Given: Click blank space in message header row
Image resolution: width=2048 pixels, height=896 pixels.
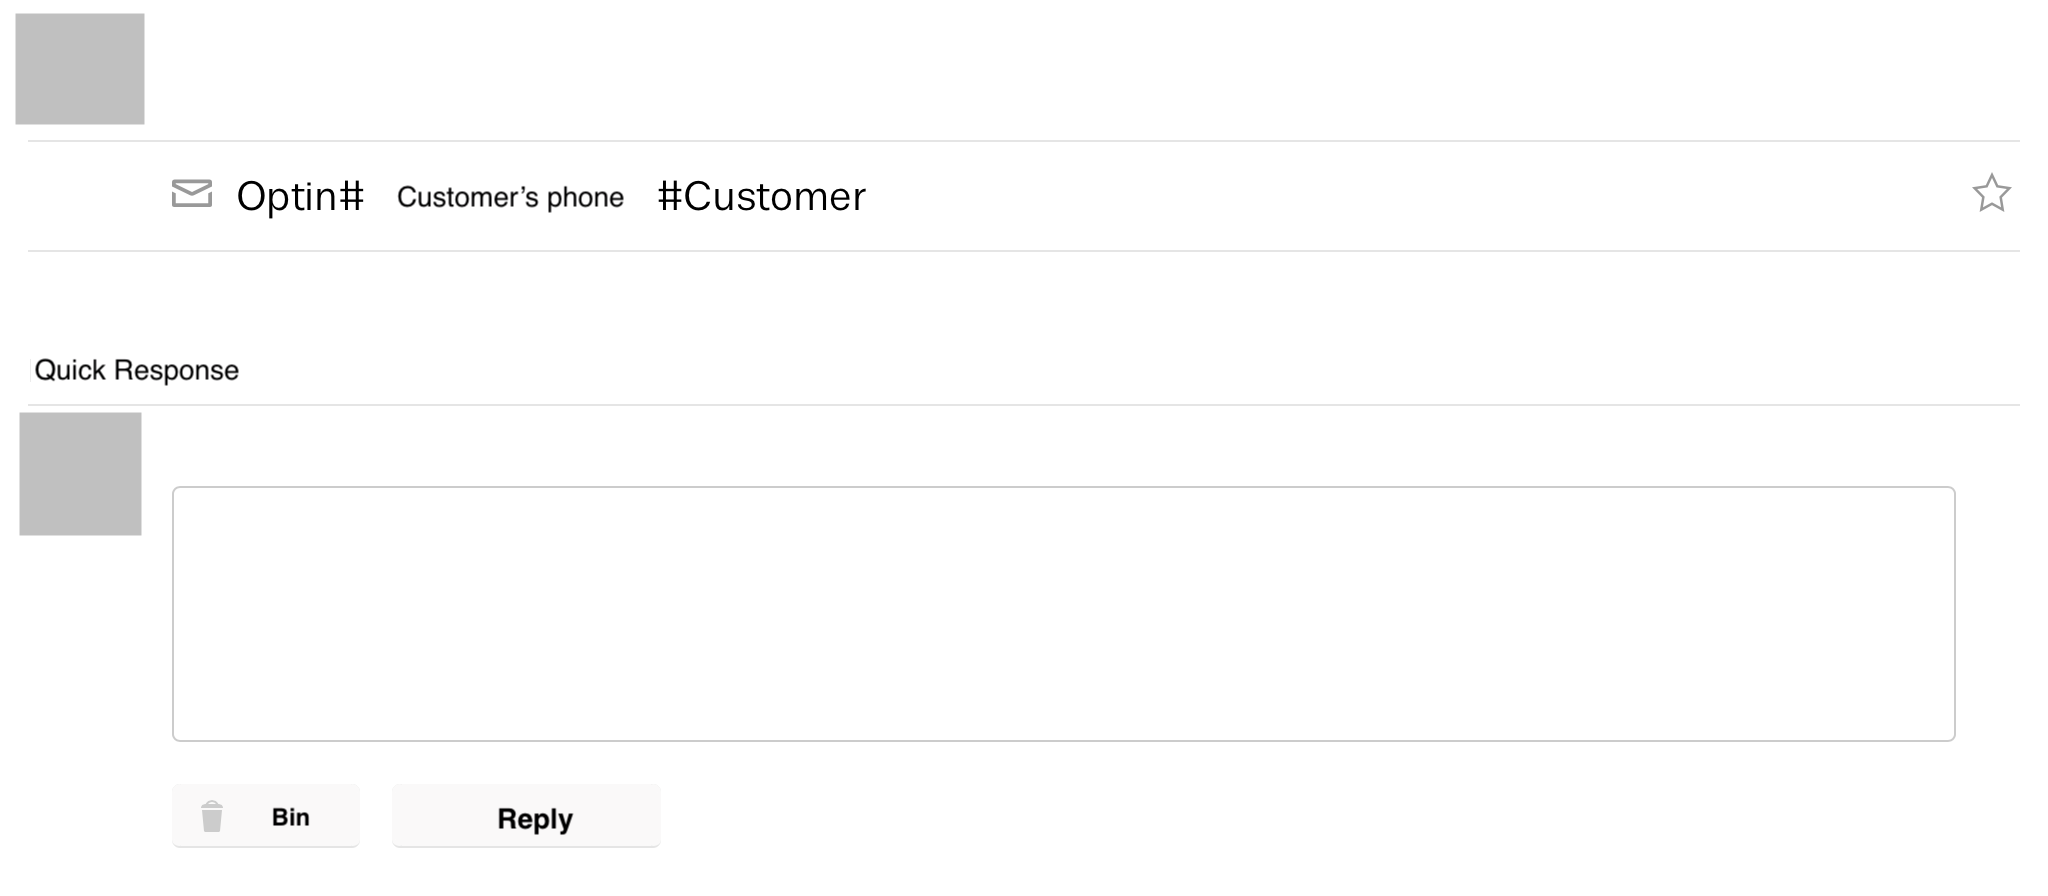Looking at the screenshot, I should click(1400, 196).
